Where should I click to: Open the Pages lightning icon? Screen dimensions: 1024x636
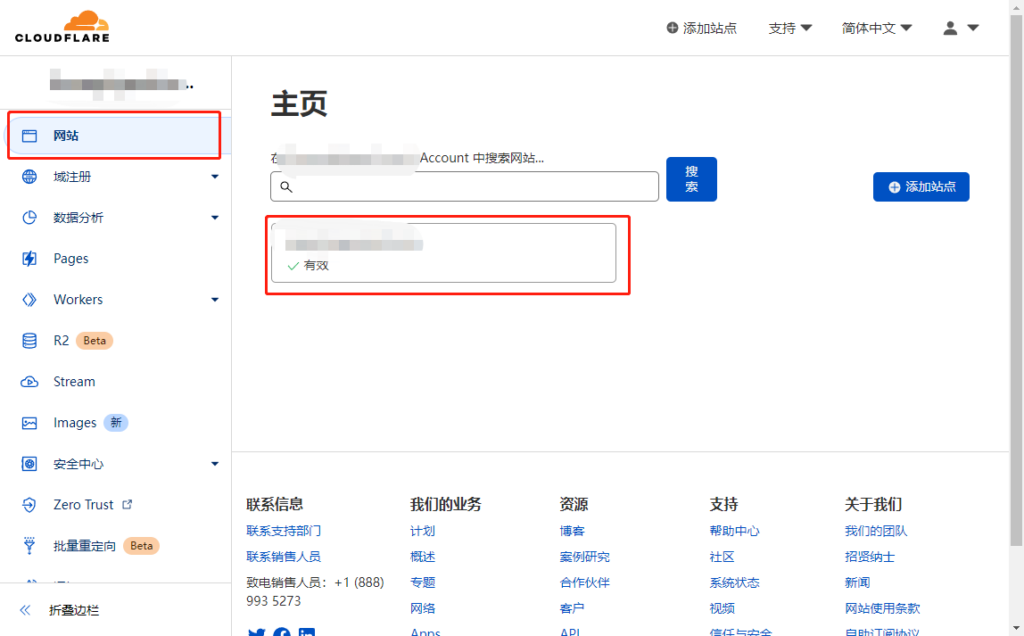pyautogui.click(x=30, y=259)
